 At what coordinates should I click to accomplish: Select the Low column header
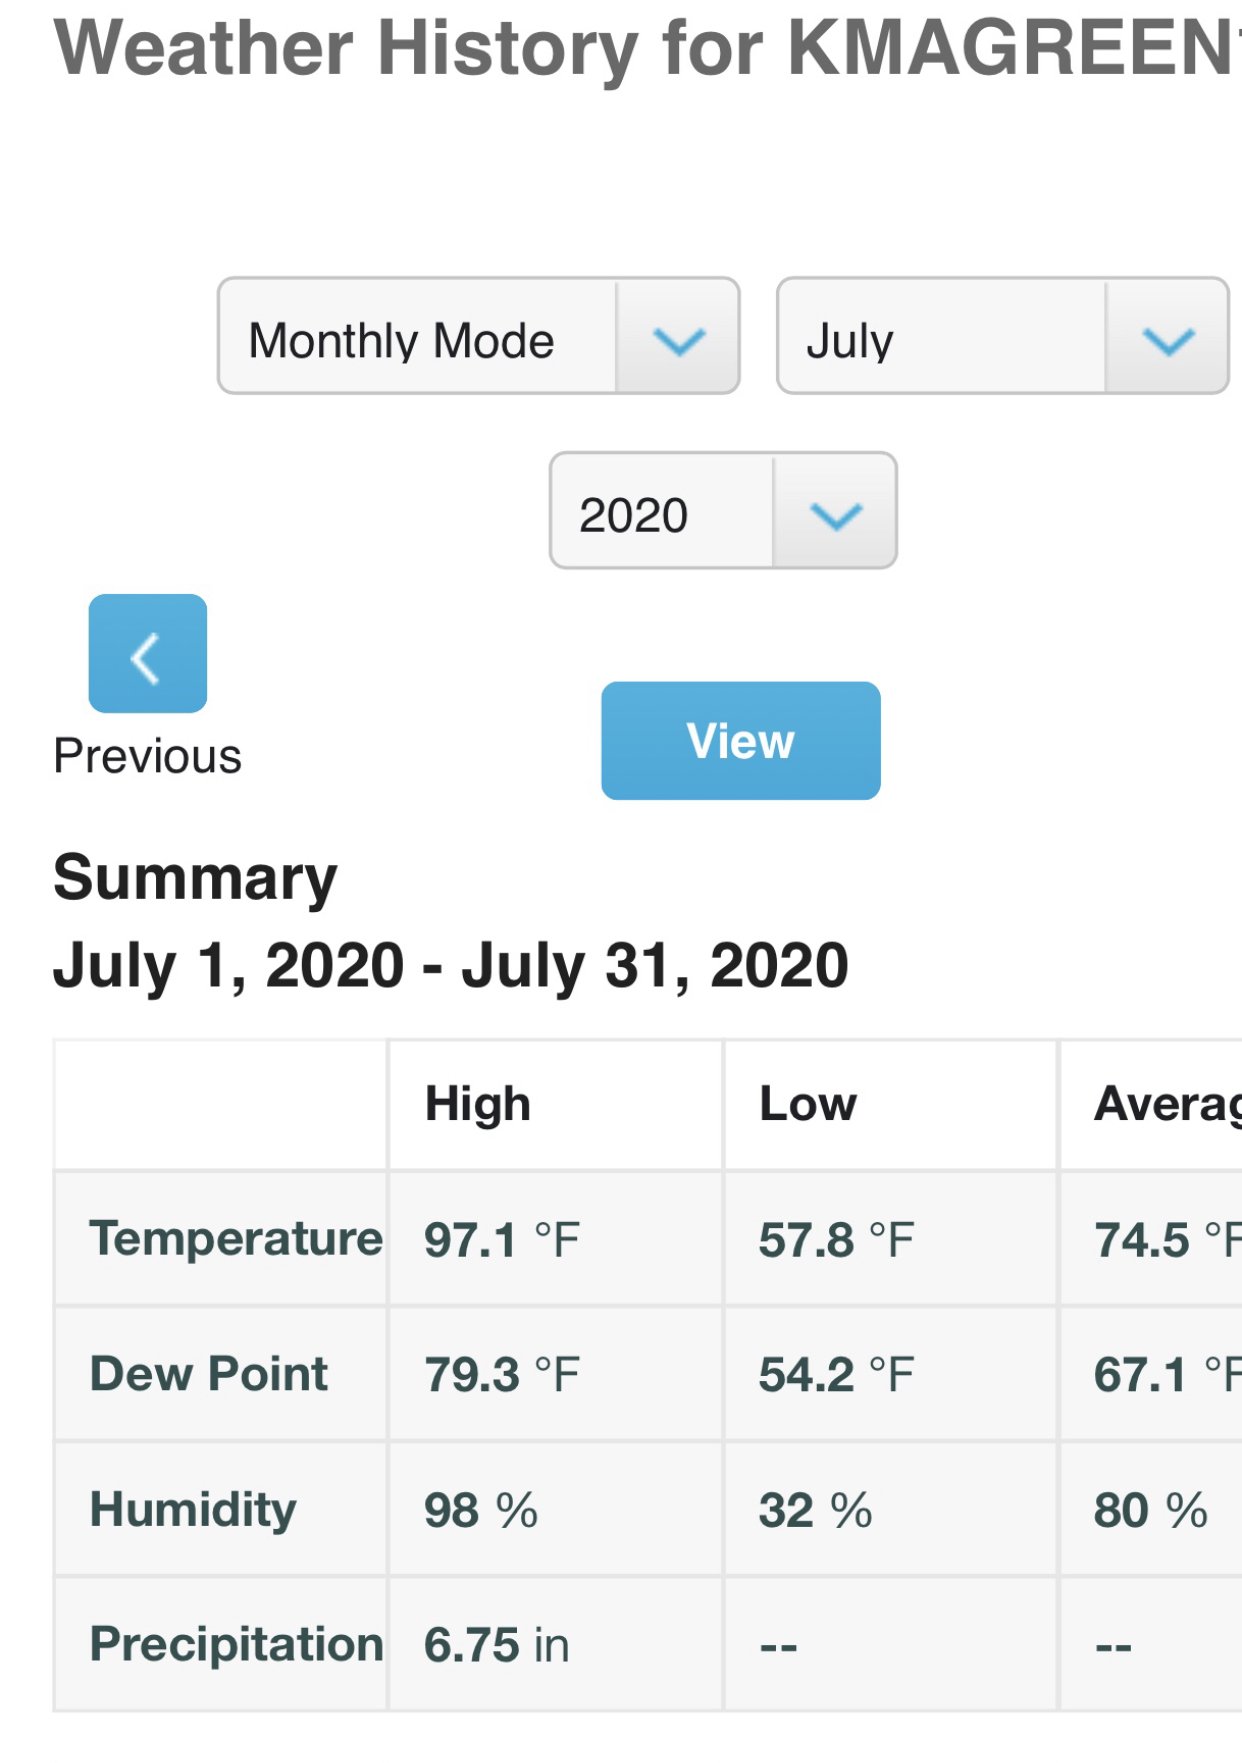coord(808,1104)
